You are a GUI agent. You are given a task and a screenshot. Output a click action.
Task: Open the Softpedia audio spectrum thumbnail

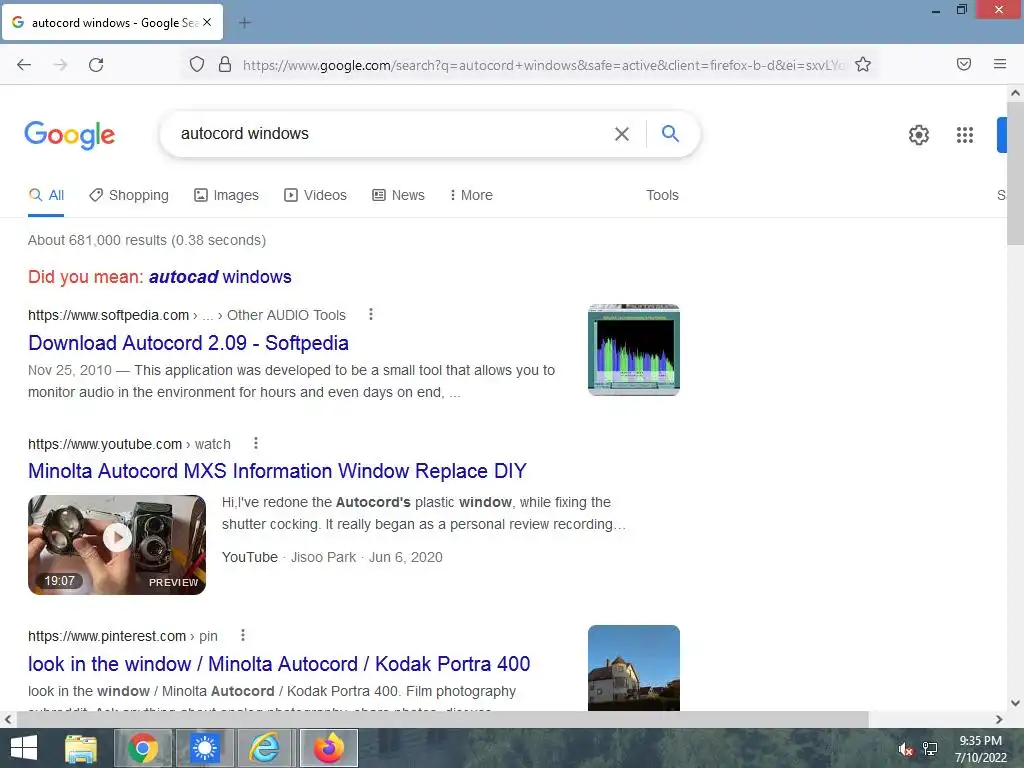tap(633, 349)
